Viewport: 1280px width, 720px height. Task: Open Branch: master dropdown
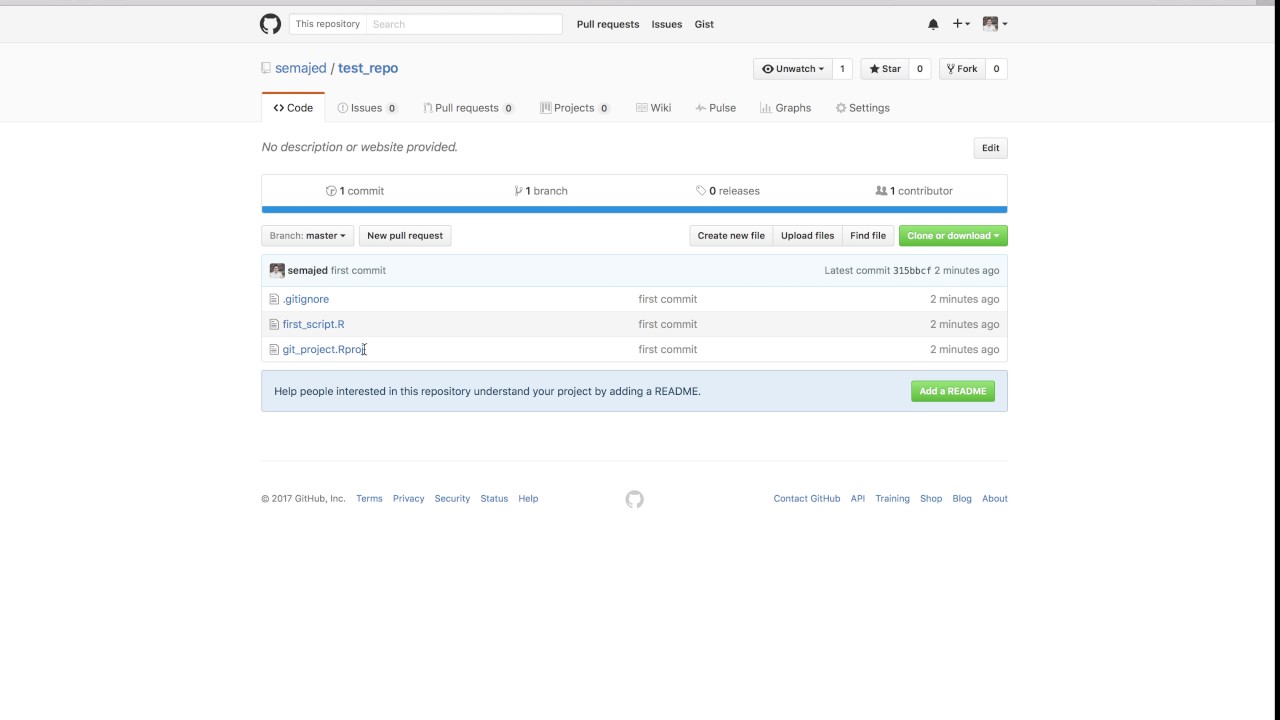pos(307,236)
